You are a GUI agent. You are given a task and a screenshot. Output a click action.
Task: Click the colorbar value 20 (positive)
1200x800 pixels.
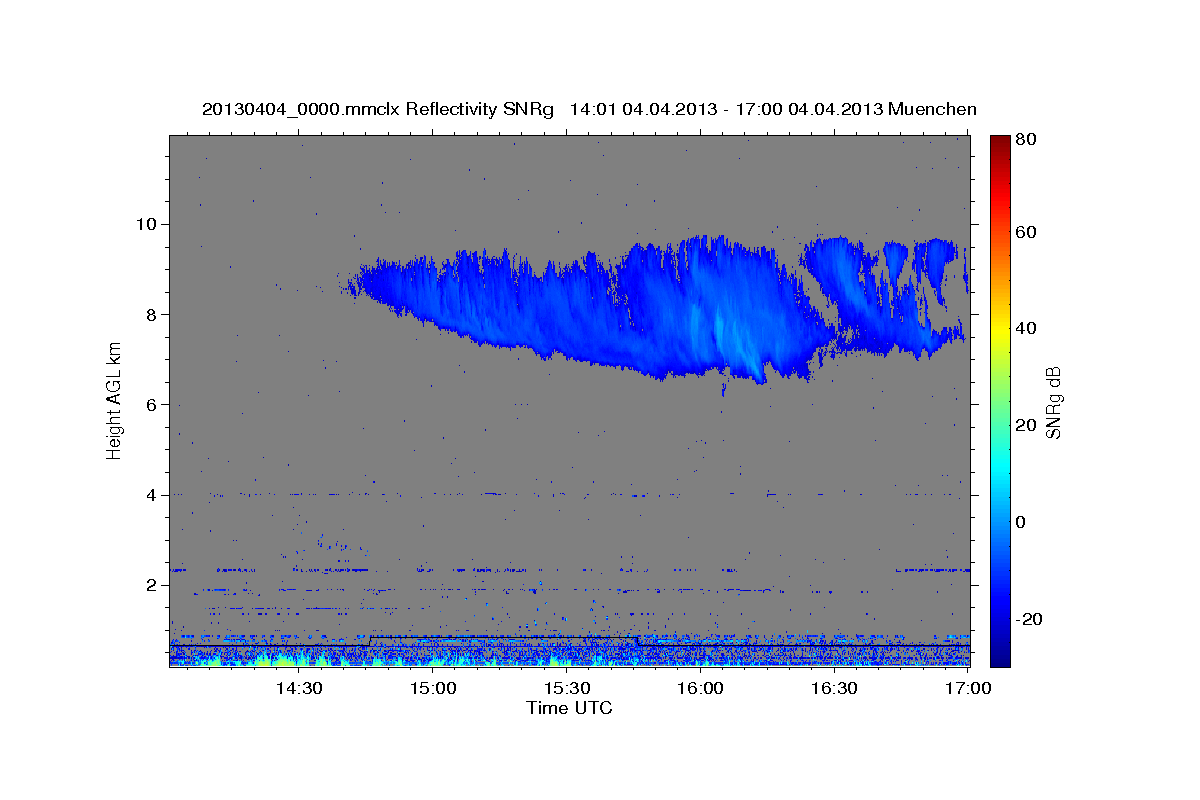pyautogui.click(x=1025, y=425)
